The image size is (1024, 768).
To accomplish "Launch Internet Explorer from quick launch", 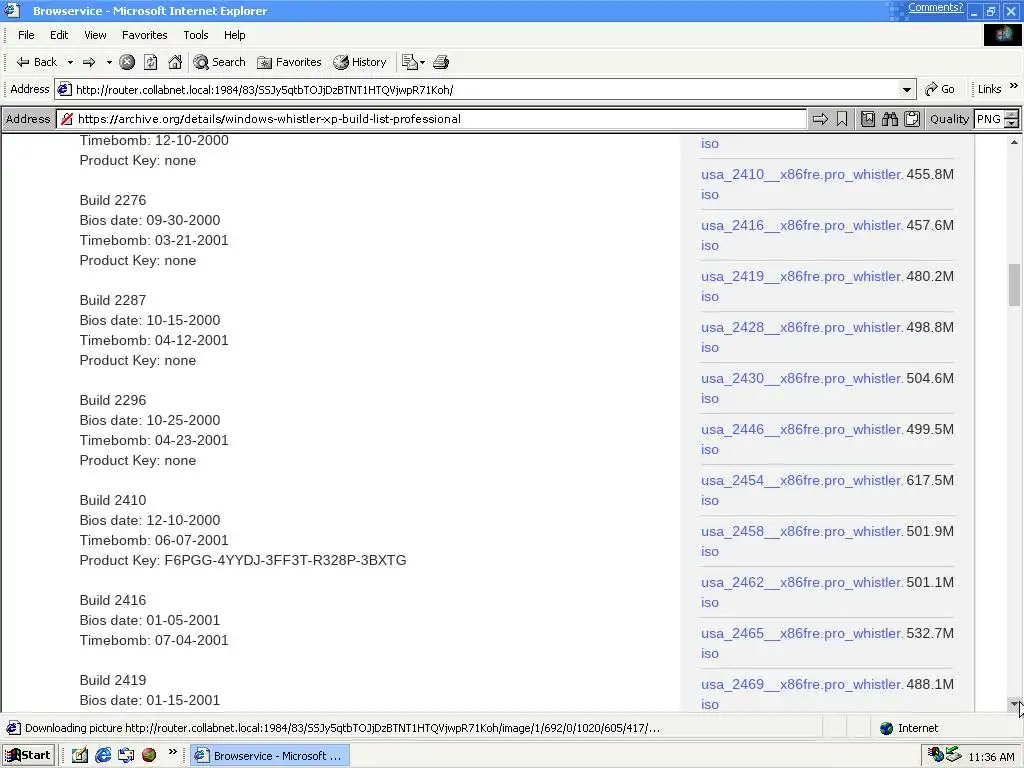I will pos(103,756).
